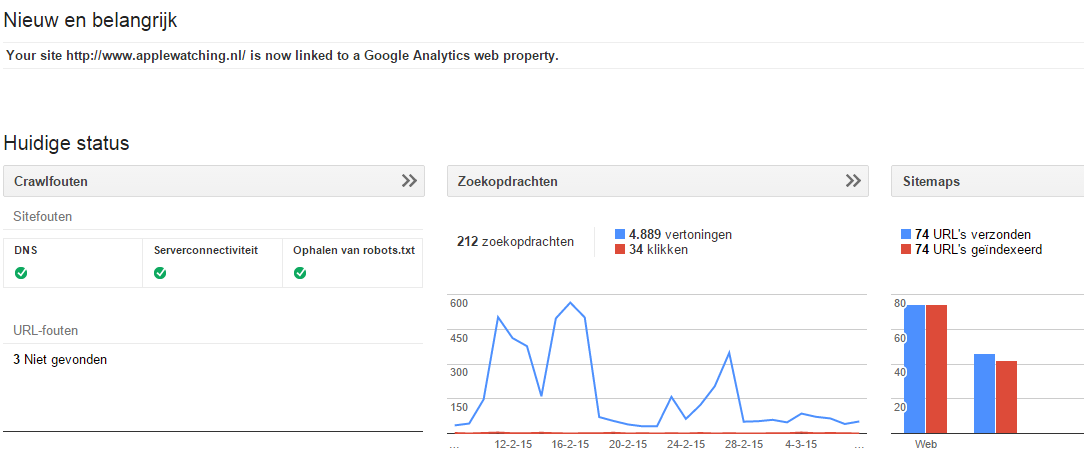Click red URL's geïndexeerd legend square
The image size is (1084, 460).
pos(906,250)
